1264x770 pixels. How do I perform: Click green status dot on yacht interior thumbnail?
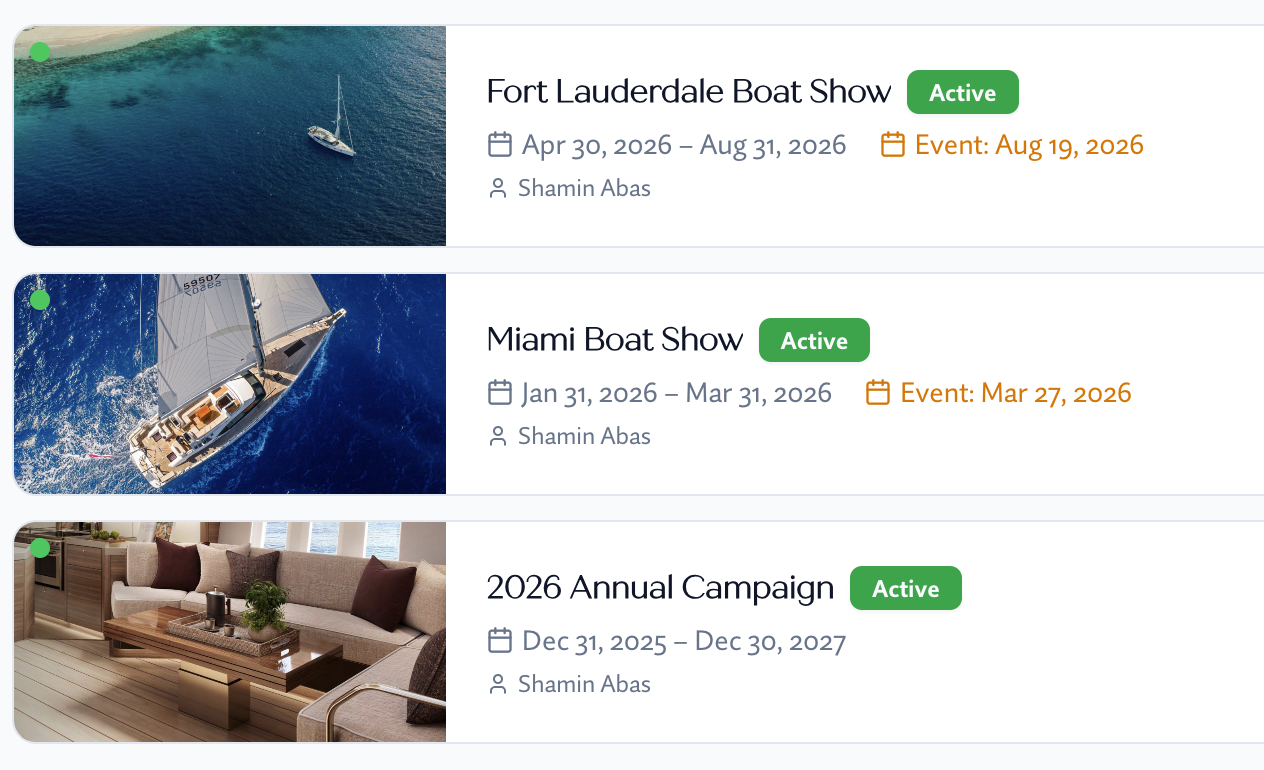40,548
